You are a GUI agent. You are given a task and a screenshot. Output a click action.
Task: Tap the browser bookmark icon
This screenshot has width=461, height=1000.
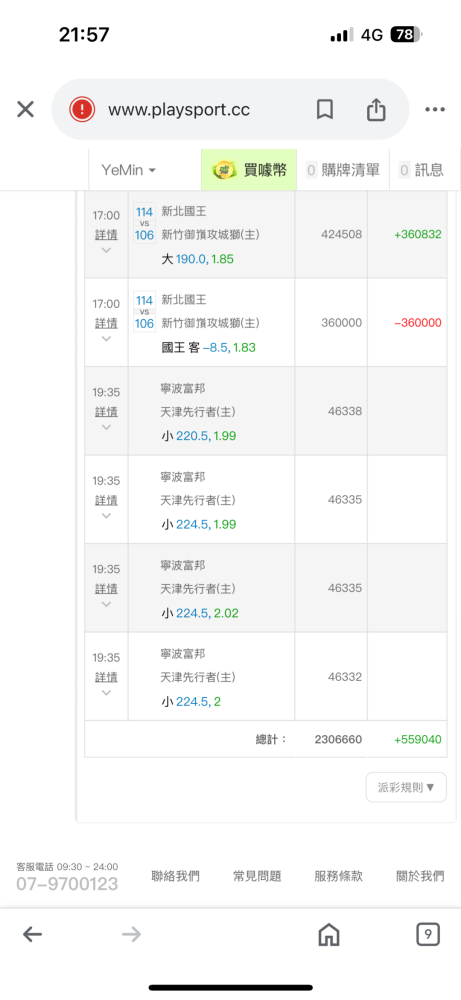[325, 110]
